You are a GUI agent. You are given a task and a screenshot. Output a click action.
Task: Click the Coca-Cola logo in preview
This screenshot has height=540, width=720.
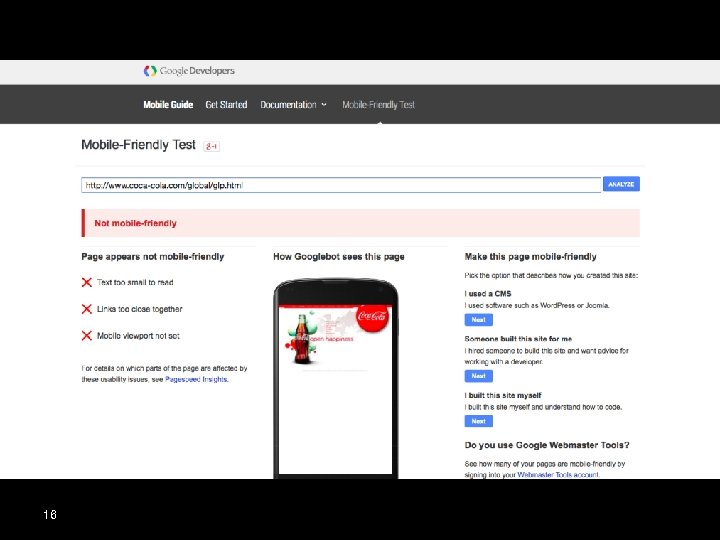(x=372, y=316)
